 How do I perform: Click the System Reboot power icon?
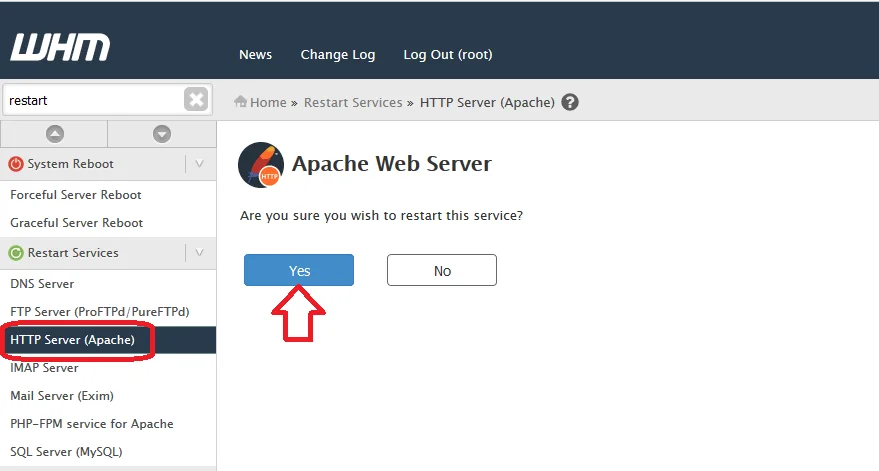click(16, 164)
